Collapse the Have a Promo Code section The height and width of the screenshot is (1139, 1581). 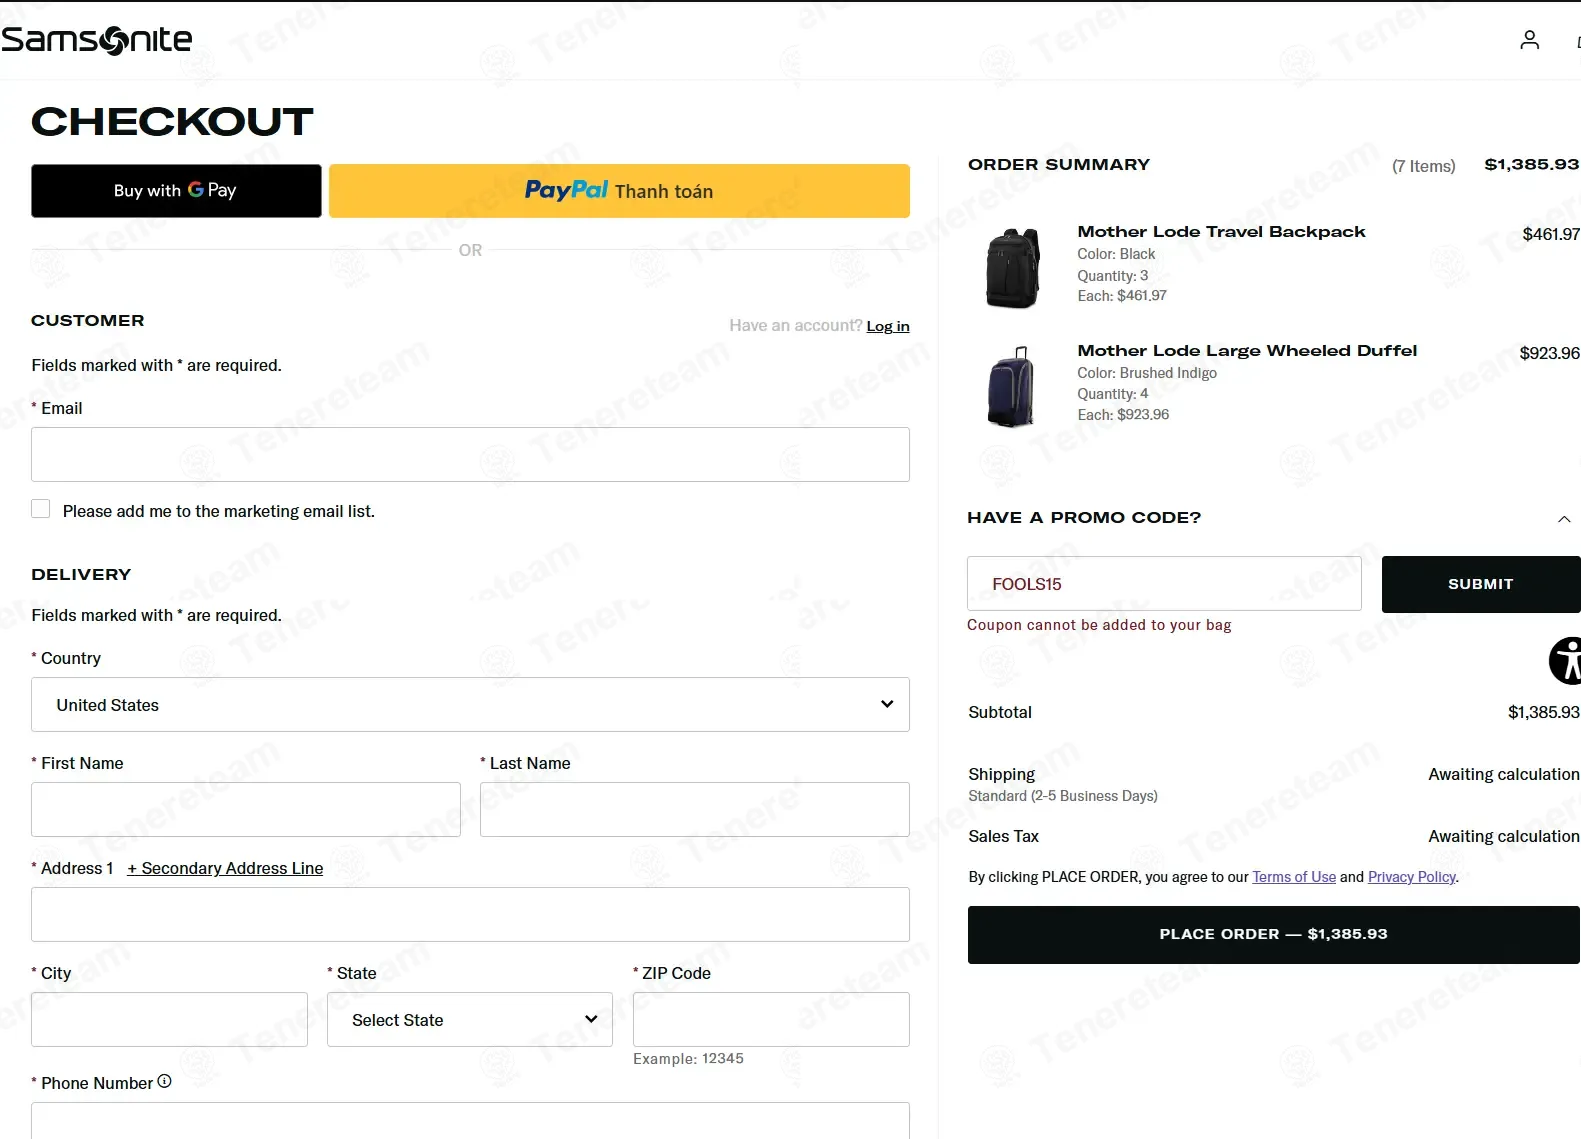click(1564, 518)
